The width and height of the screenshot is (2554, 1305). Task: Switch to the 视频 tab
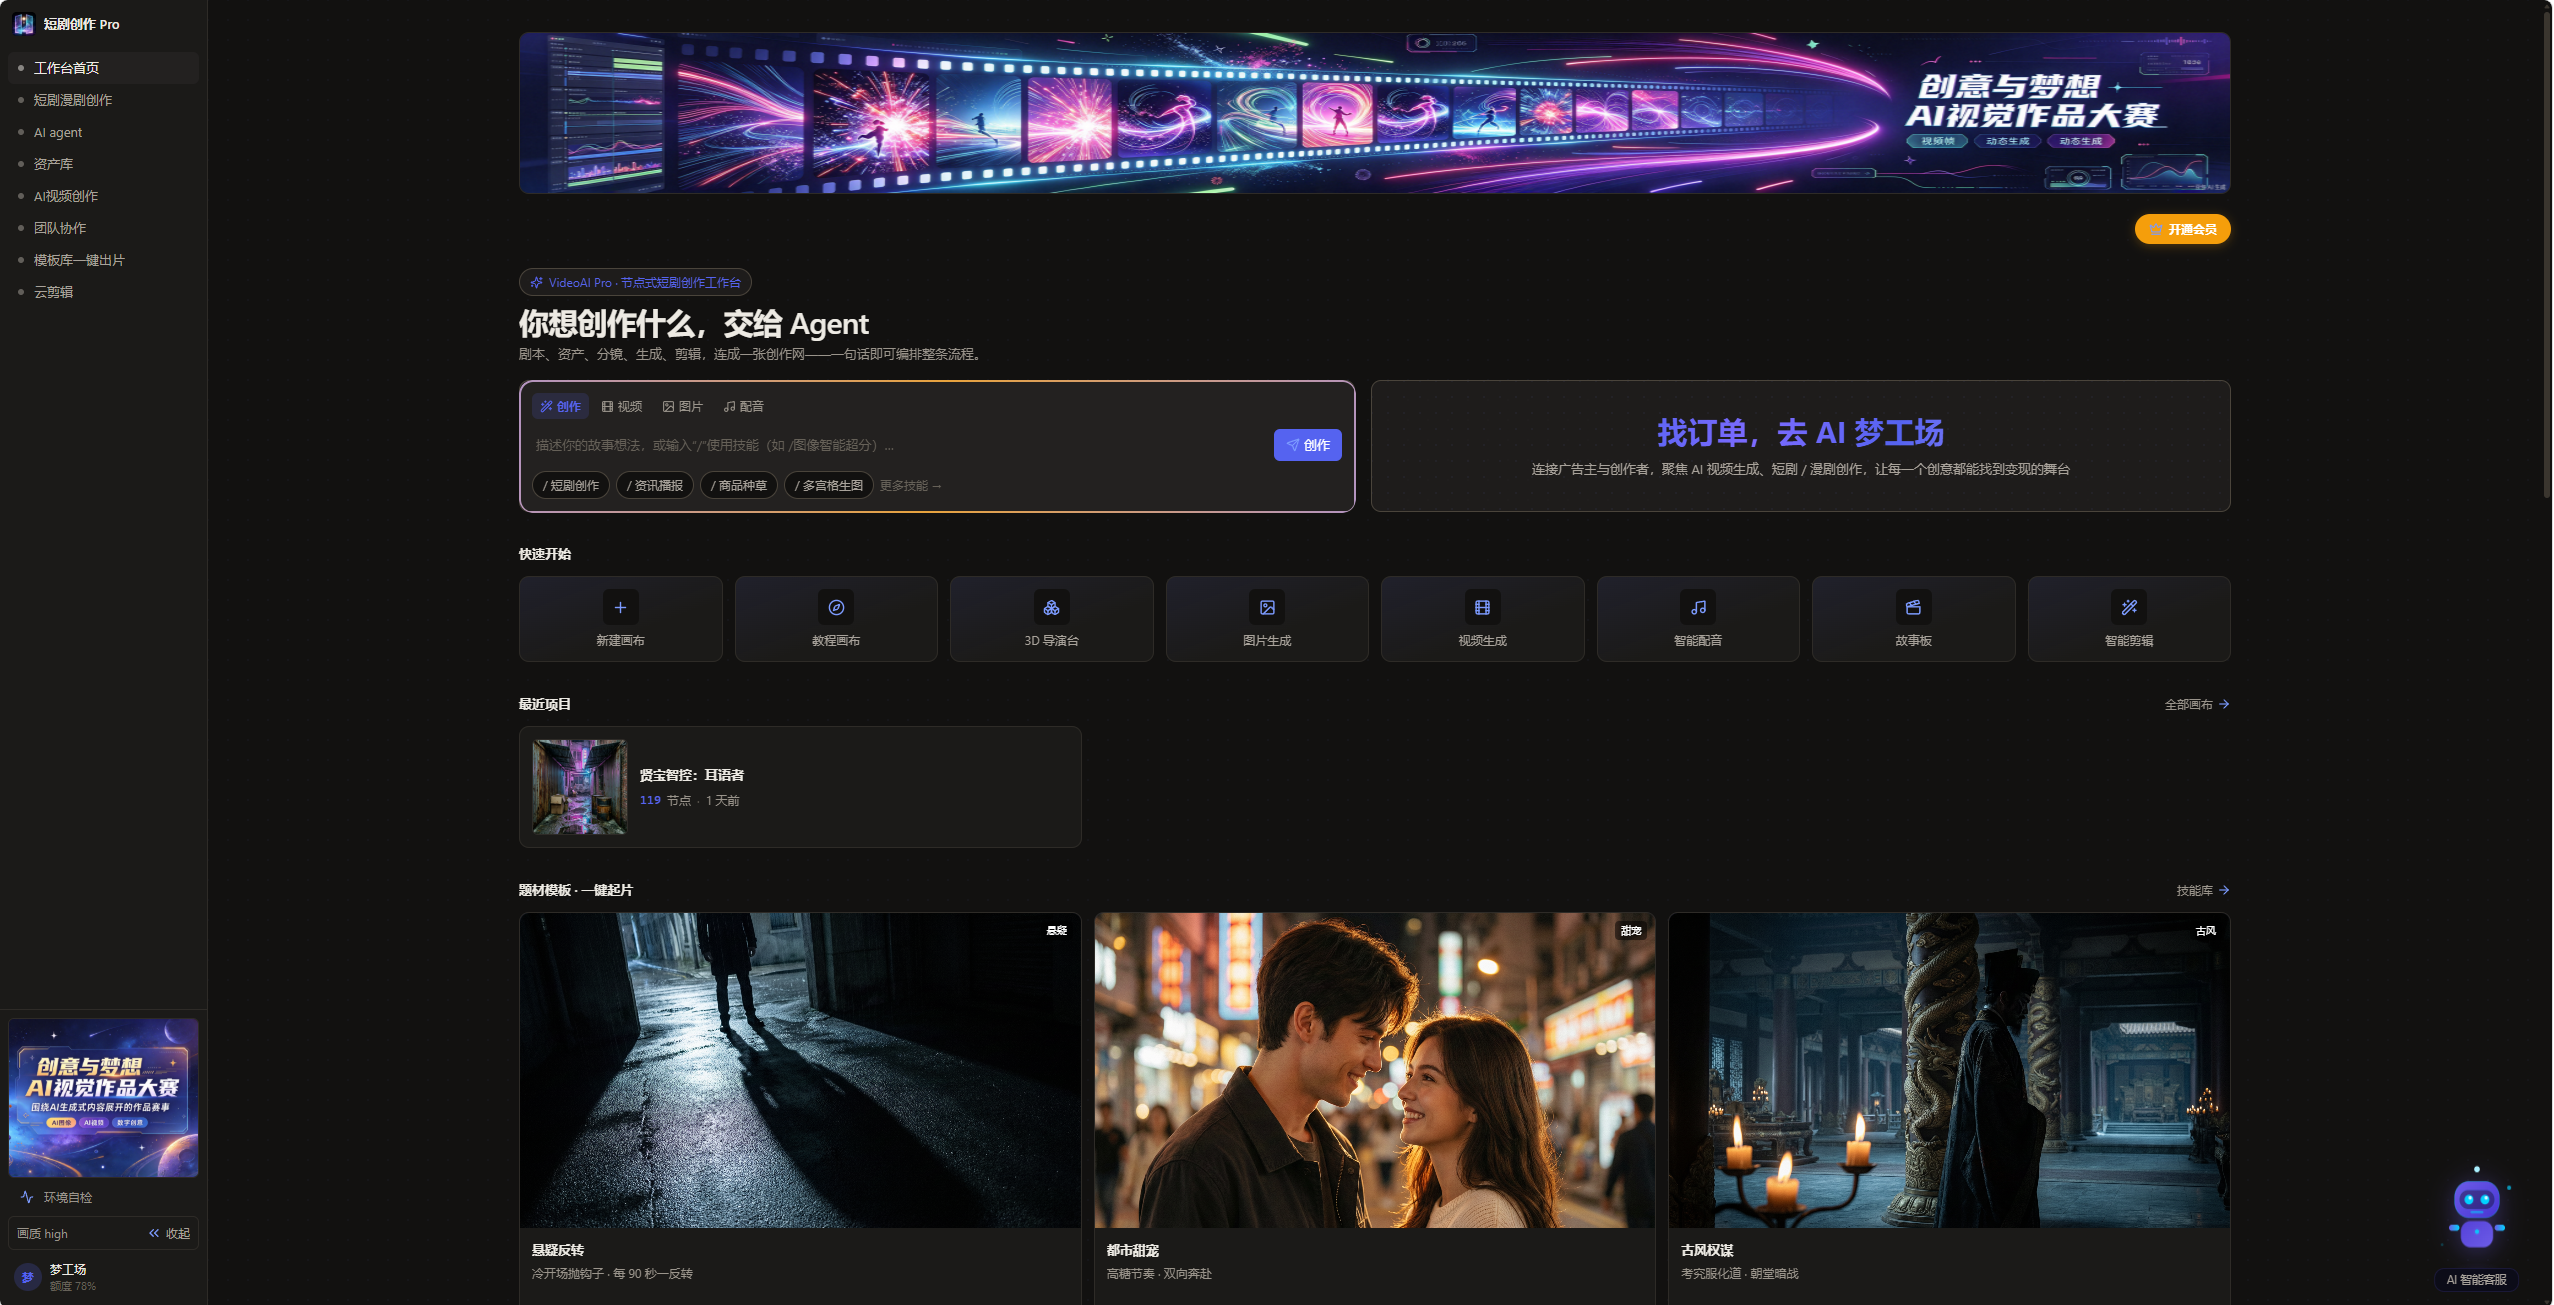(622, 406)
